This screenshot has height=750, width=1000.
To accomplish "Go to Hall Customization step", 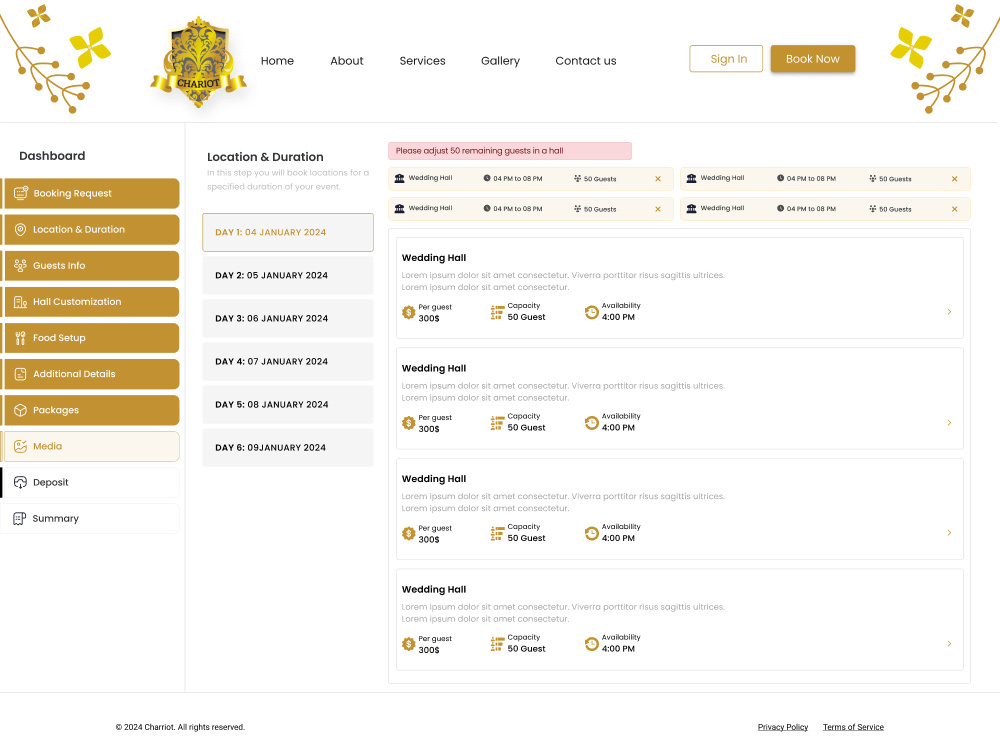I will click(x=90, y=302).
